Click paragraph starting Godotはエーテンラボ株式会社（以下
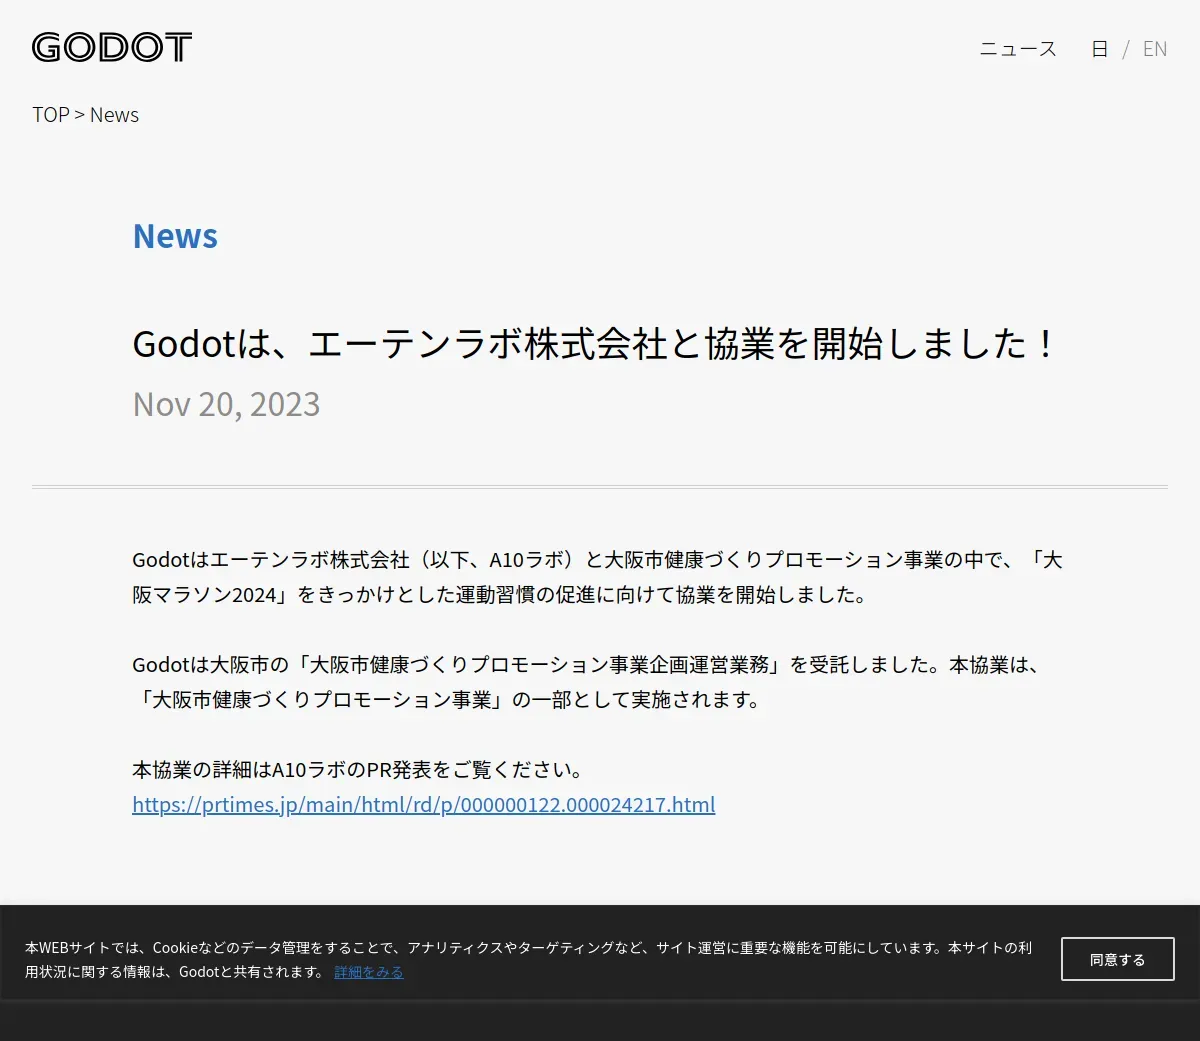 pyautogui.click(x=597, y=577)
